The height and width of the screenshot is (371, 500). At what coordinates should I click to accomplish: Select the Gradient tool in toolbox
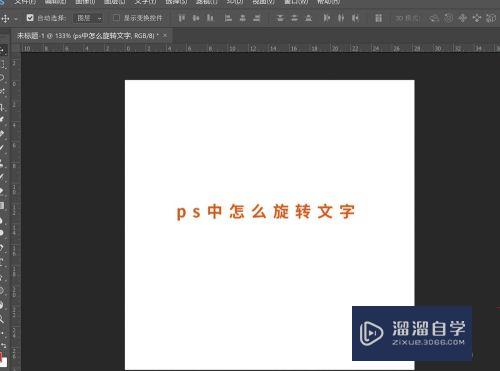tap(2, 206)
